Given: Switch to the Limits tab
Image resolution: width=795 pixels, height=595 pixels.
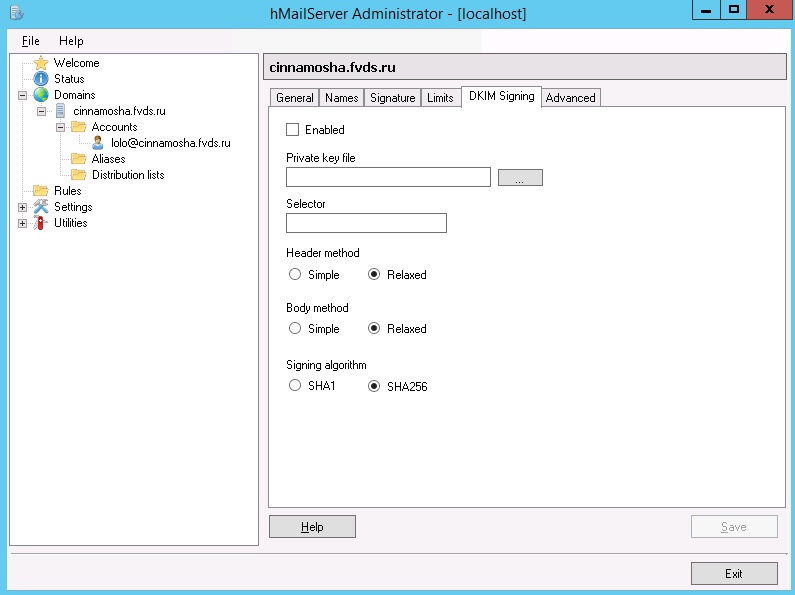Looking at the screenshot, I should click(x=440, y=98).
